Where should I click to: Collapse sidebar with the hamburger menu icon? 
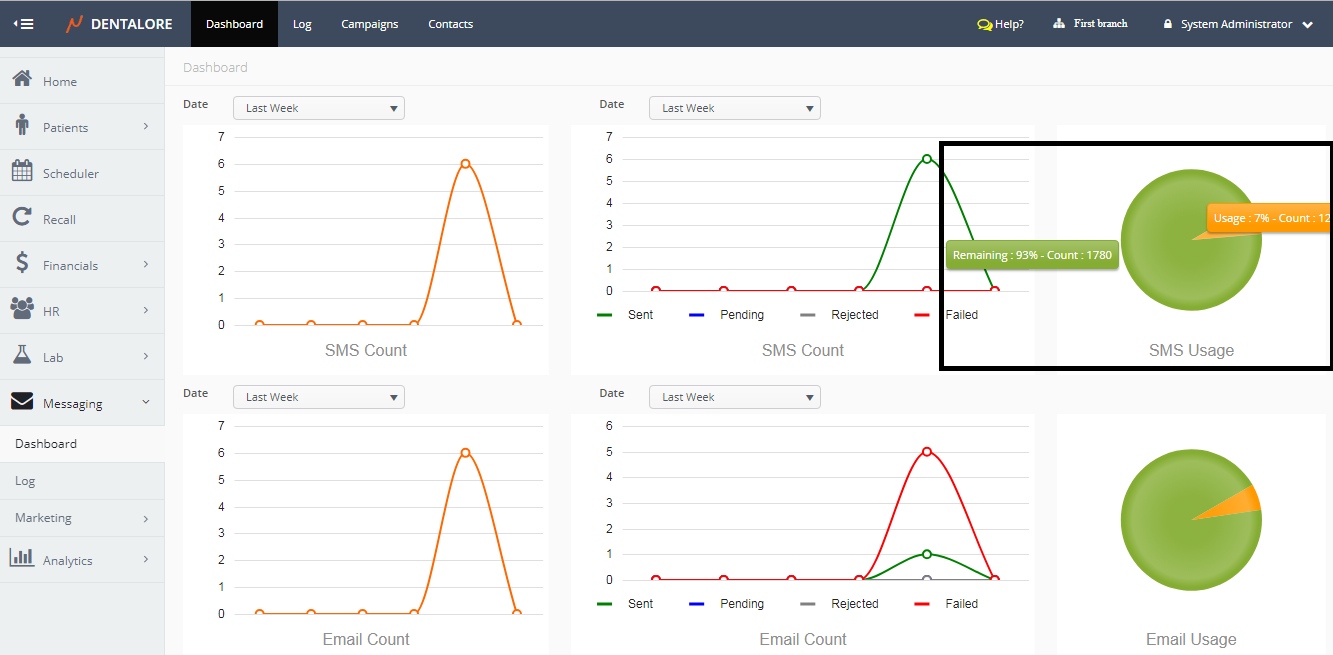point(24,24)
